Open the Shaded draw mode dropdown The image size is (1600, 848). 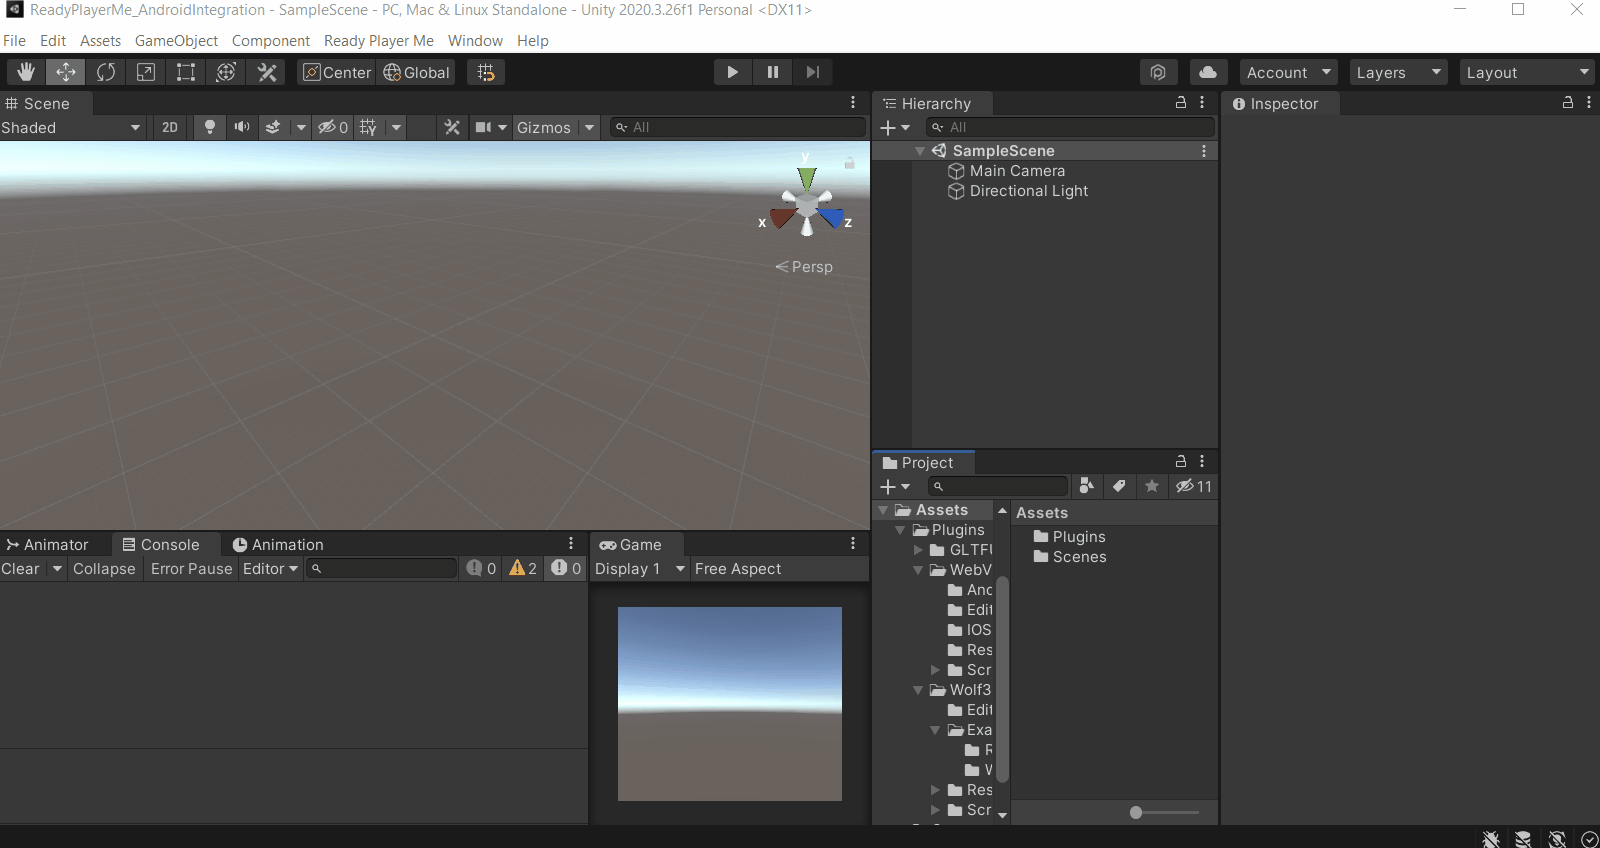[72, 127]
